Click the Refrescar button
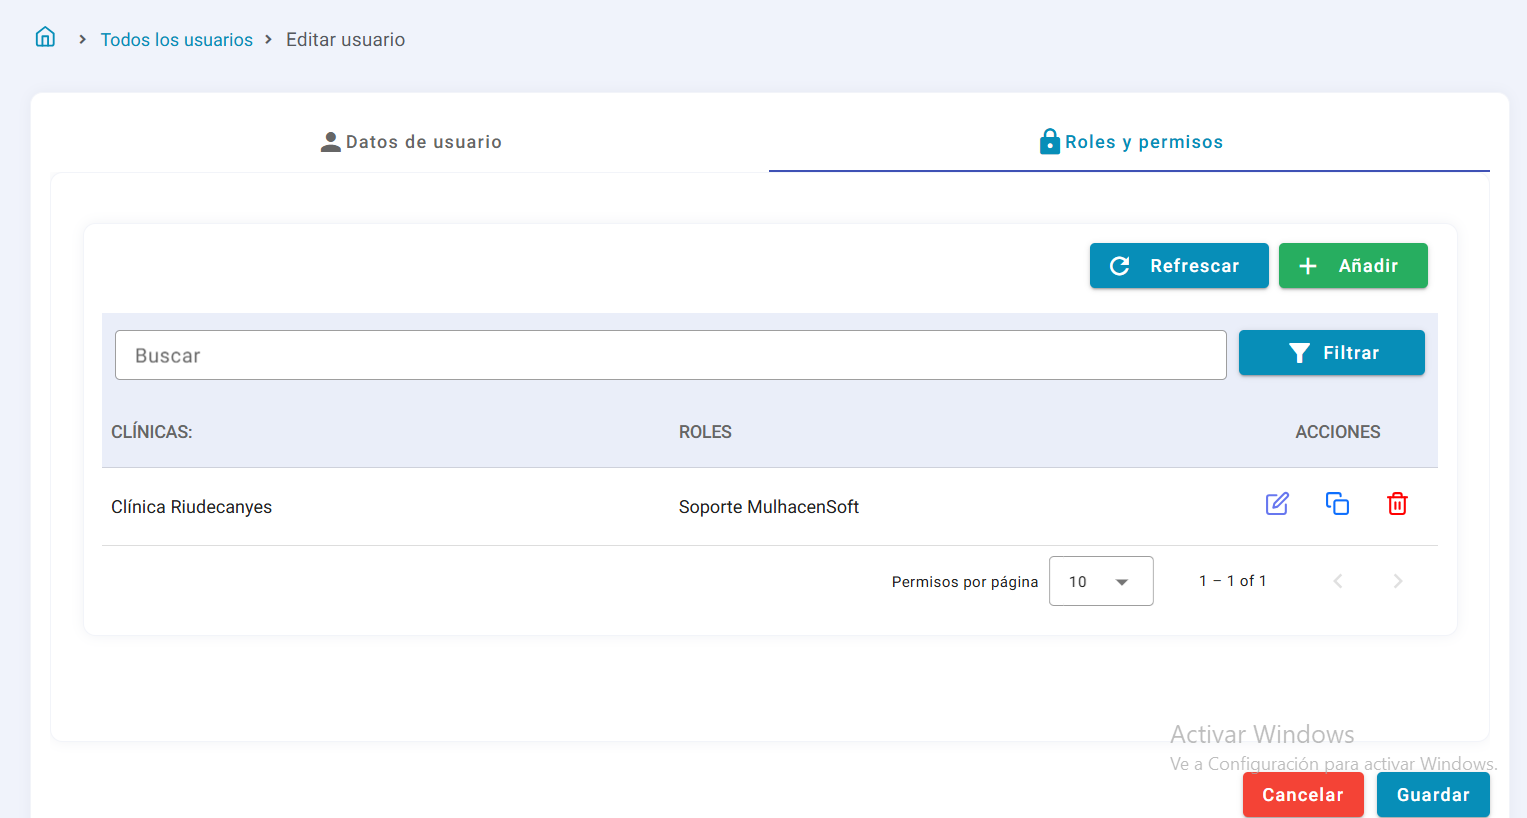The image size is (1527, 818). 1179,266
